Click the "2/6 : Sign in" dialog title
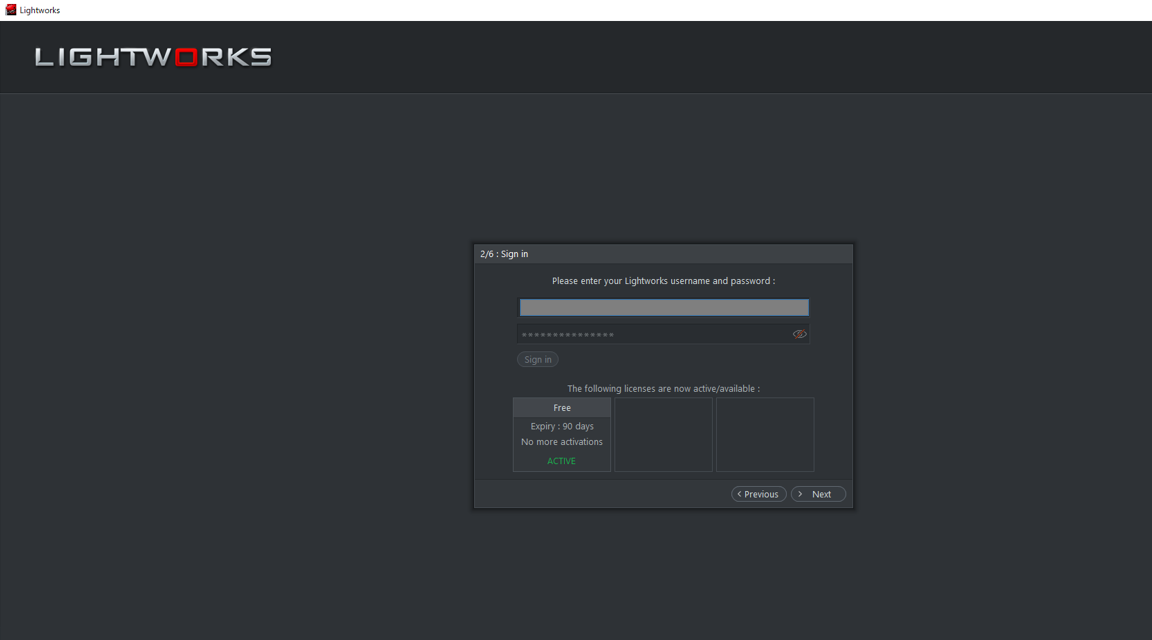 tap(504, 254)
